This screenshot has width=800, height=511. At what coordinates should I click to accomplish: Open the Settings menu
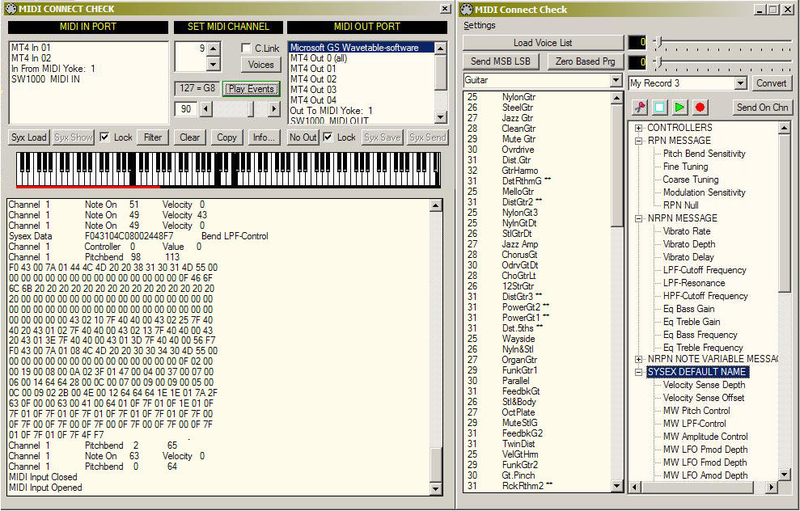479,25
